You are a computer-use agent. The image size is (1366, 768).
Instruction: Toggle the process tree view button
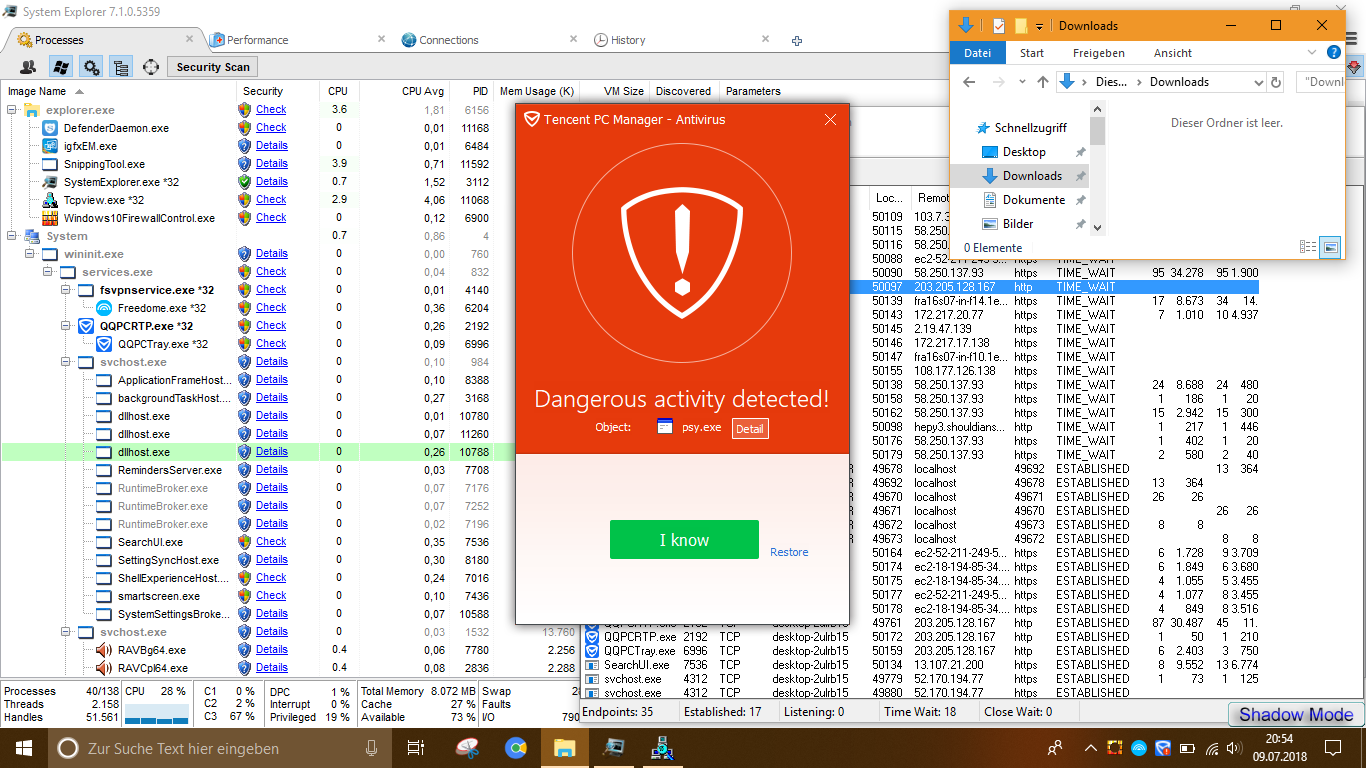[121, 67]
